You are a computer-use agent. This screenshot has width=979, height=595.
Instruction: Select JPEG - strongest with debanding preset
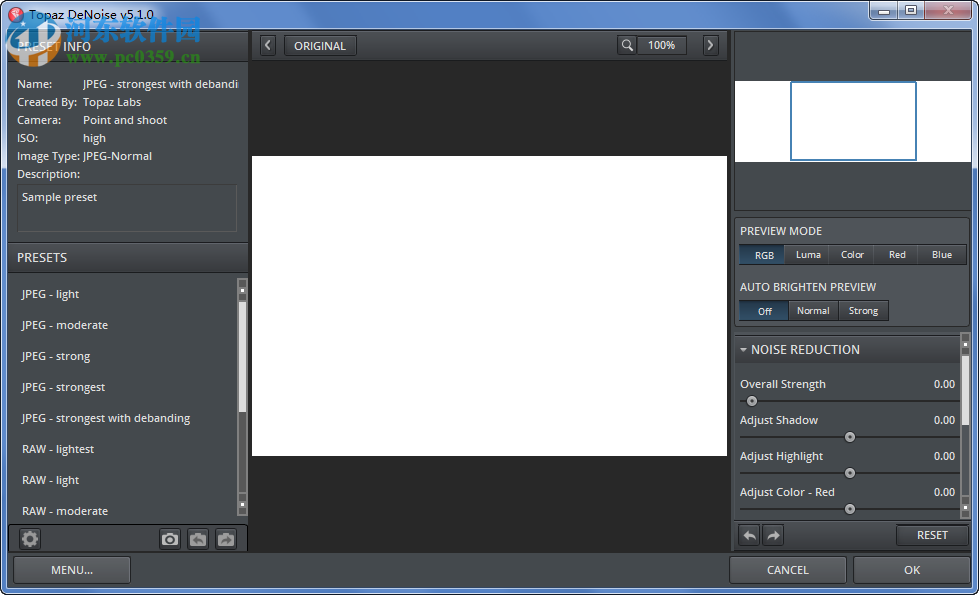pyautogui.click(x=106, y=418)
